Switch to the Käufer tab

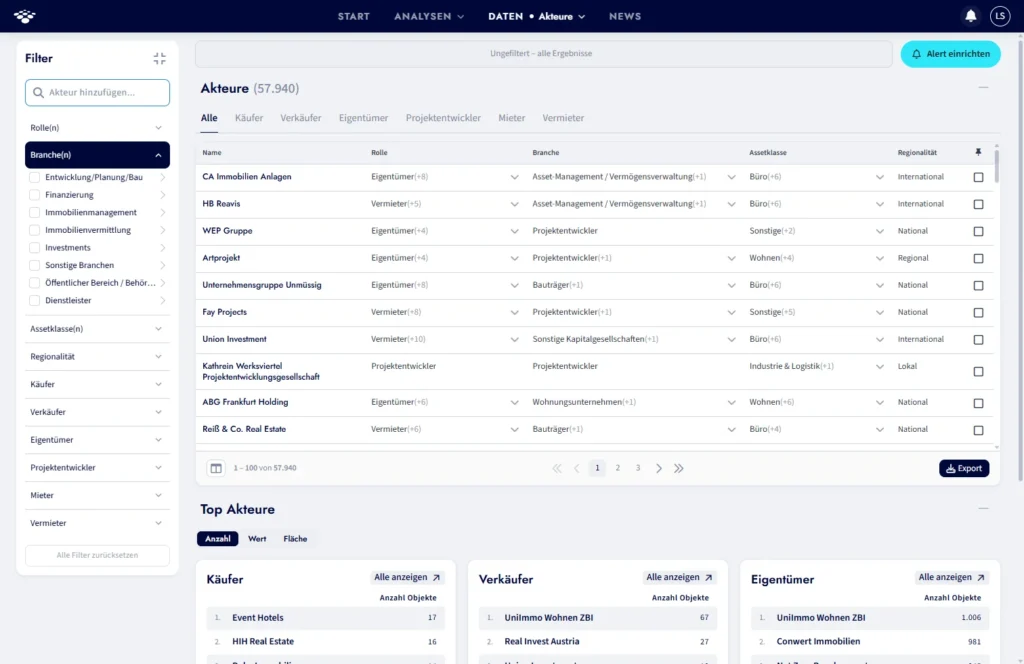[249, 118]
